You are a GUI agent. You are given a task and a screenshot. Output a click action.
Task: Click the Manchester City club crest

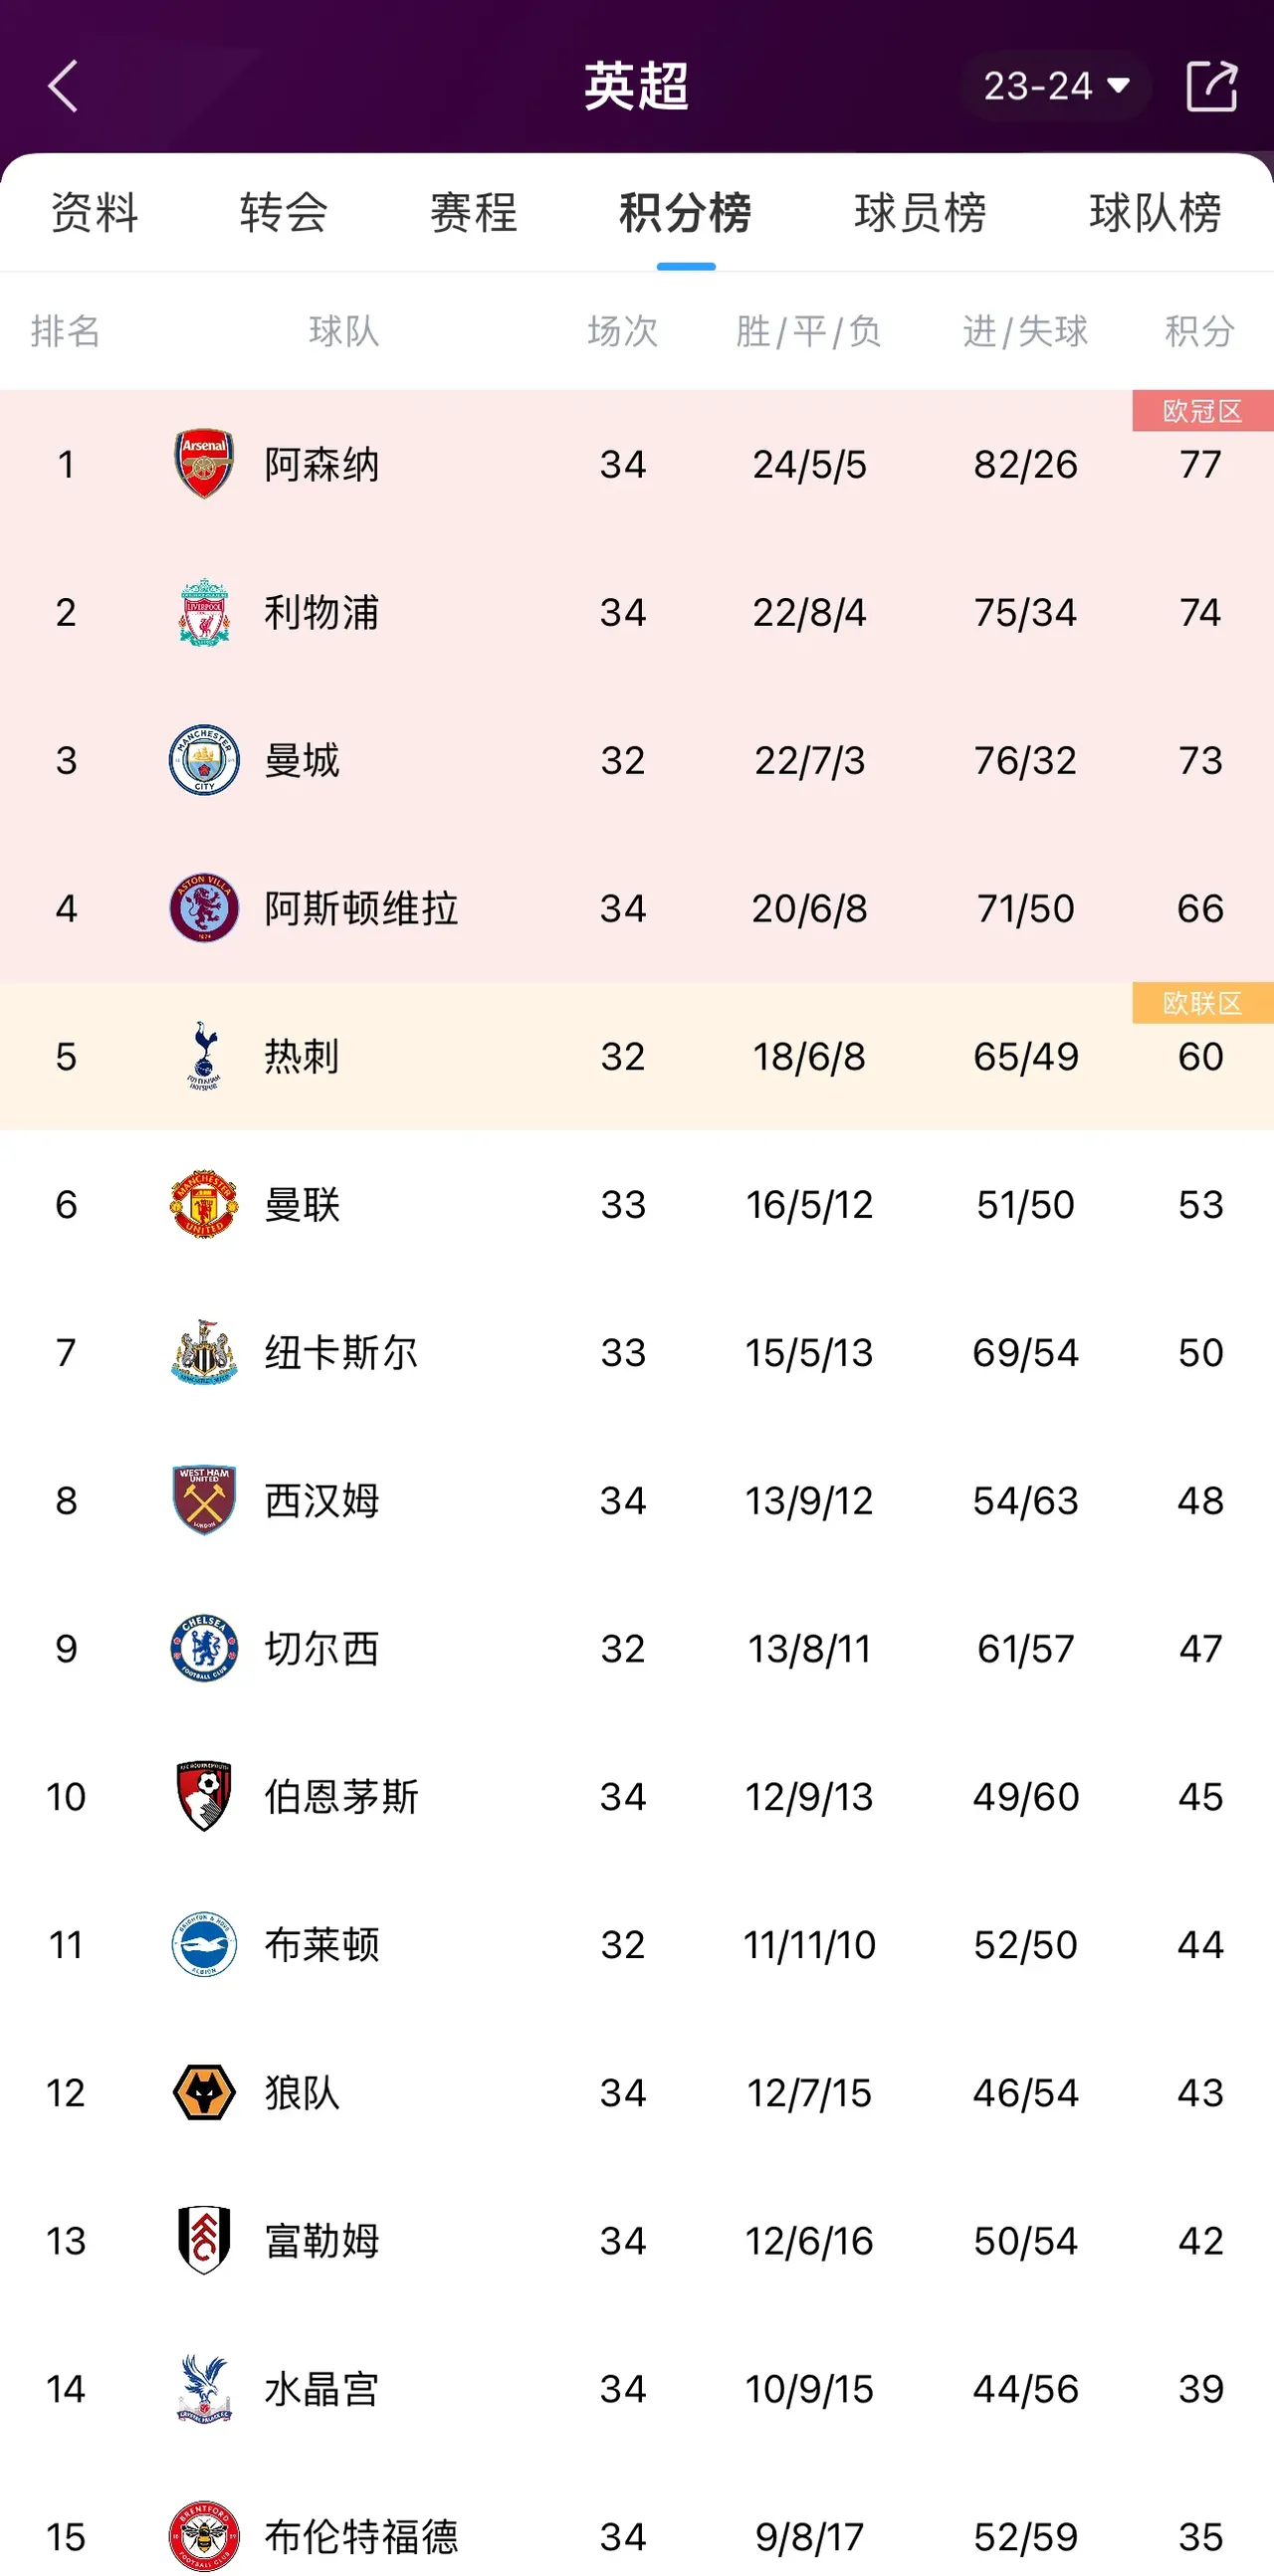click(x=202, y=760)
